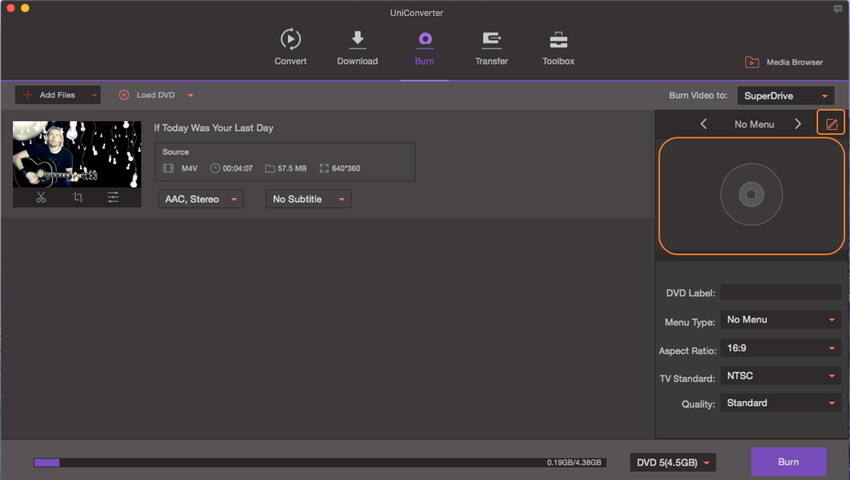Open the TV Standard NTSC dropdown

(781, 375)
